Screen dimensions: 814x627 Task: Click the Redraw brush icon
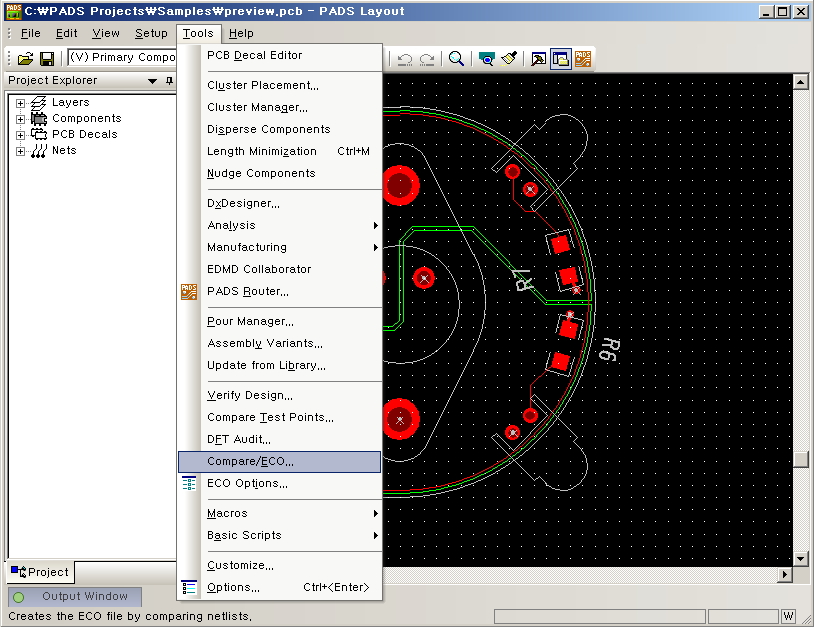509,59
